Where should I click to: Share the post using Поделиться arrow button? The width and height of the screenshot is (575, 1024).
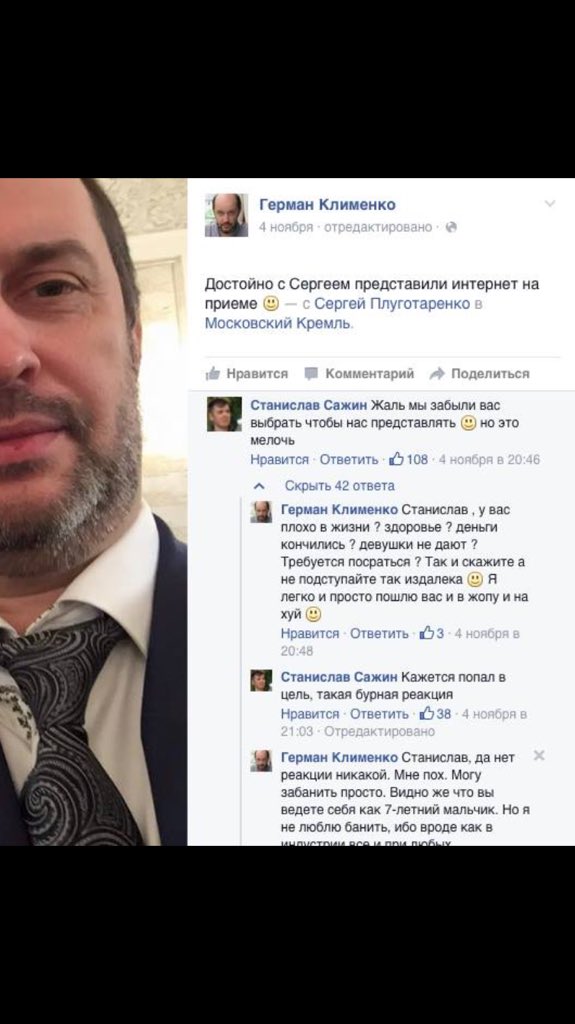point(479,374)
